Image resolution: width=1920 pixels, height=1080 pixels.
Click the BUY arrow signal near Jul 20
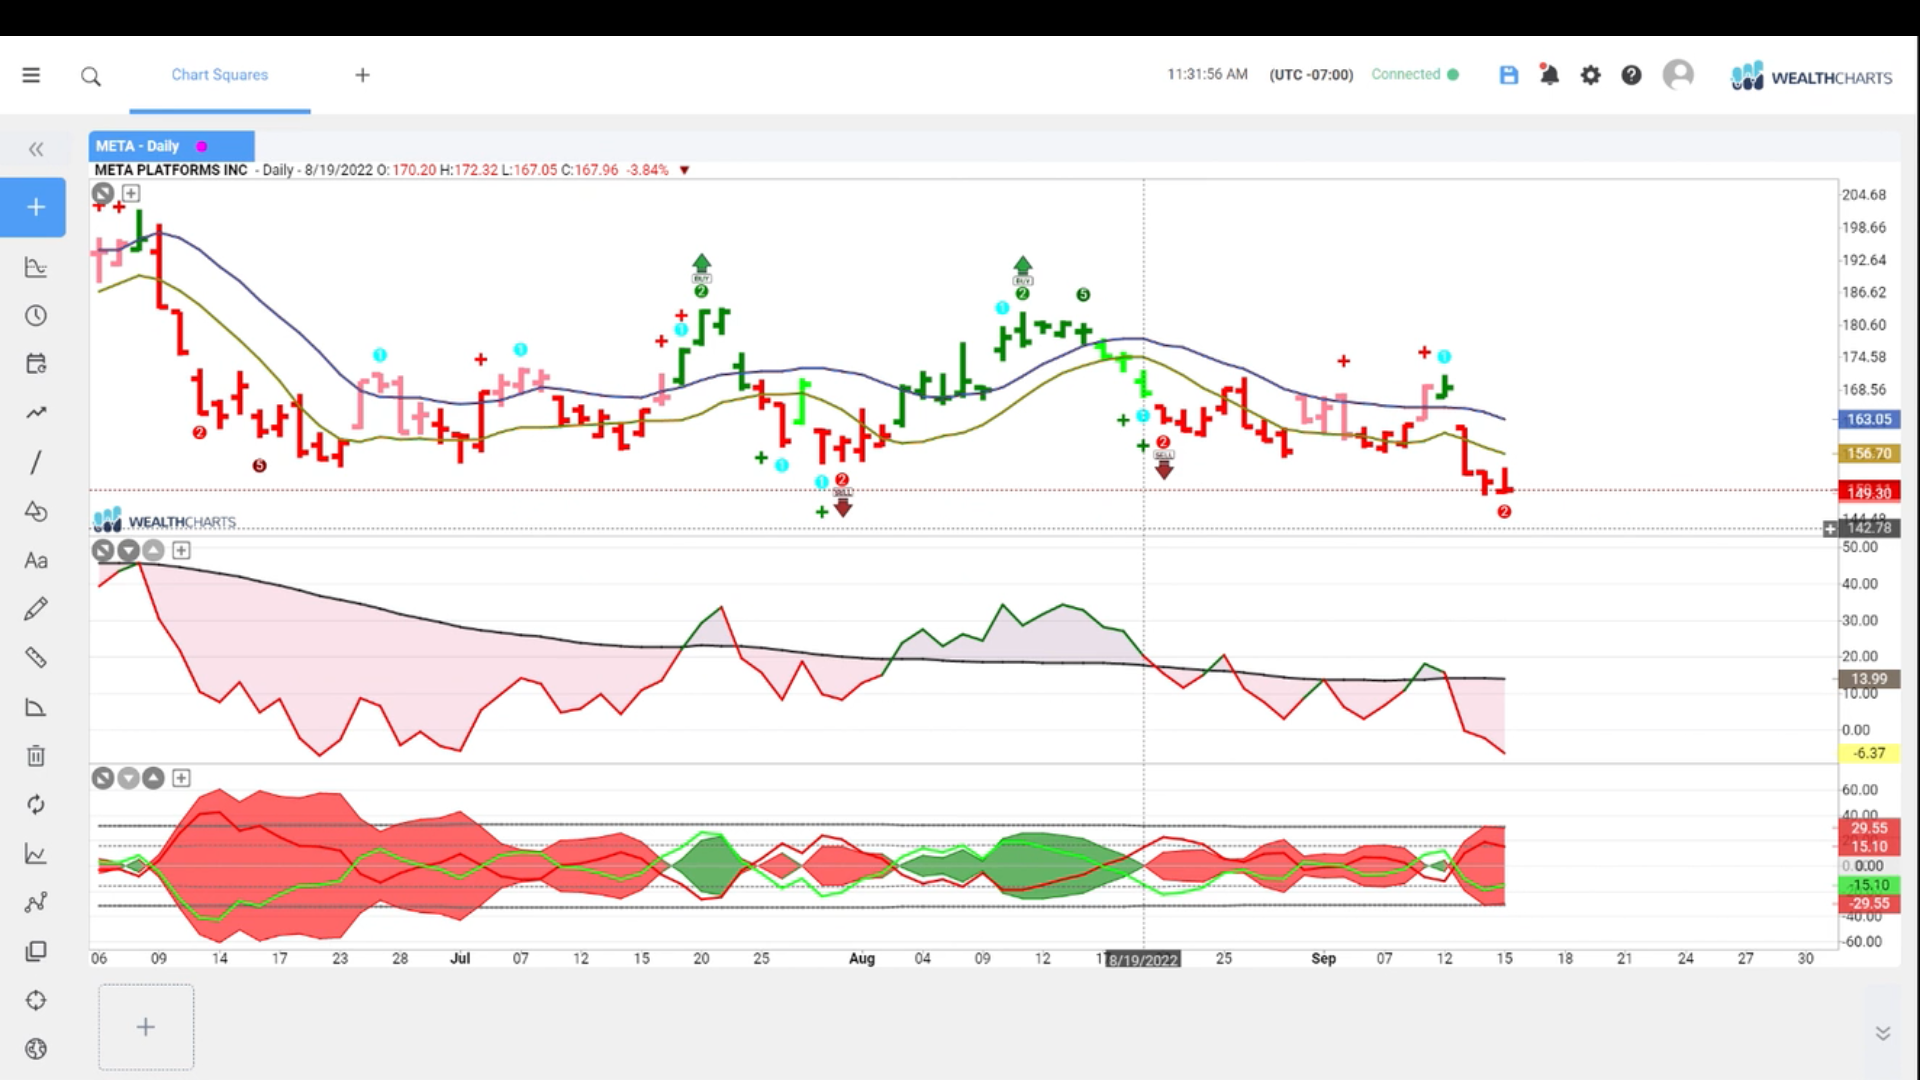(701, 268)
